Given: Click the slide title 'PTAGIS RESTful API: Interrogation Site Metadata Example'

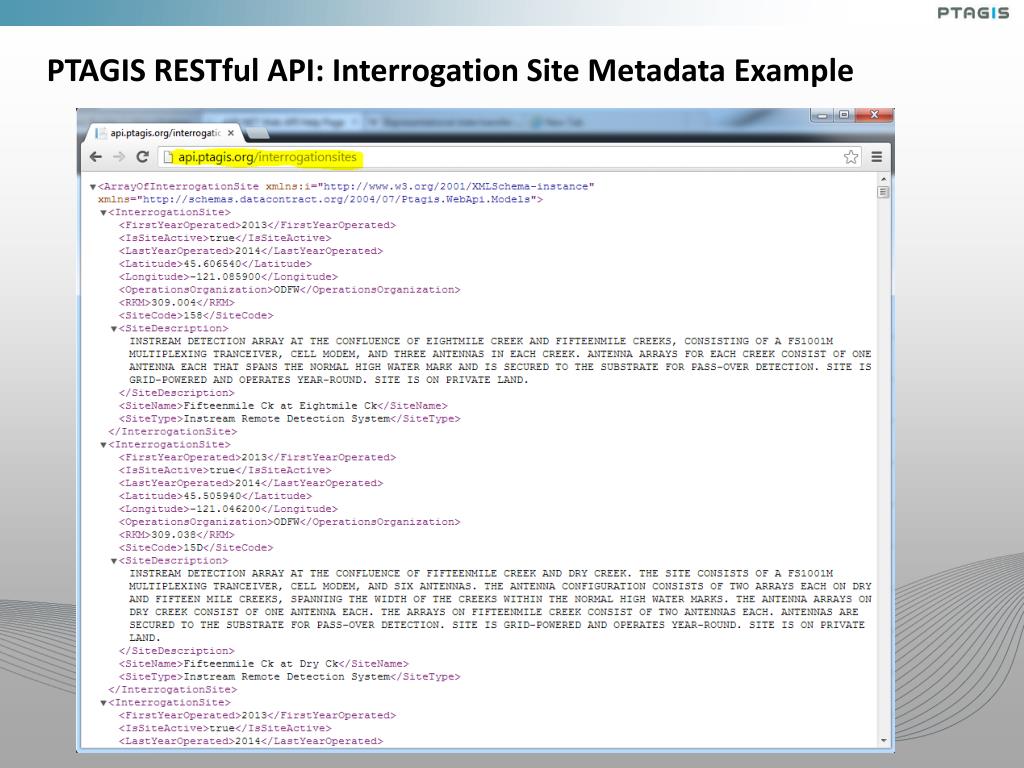Looking at the screenshot, I should pos(450,71).
